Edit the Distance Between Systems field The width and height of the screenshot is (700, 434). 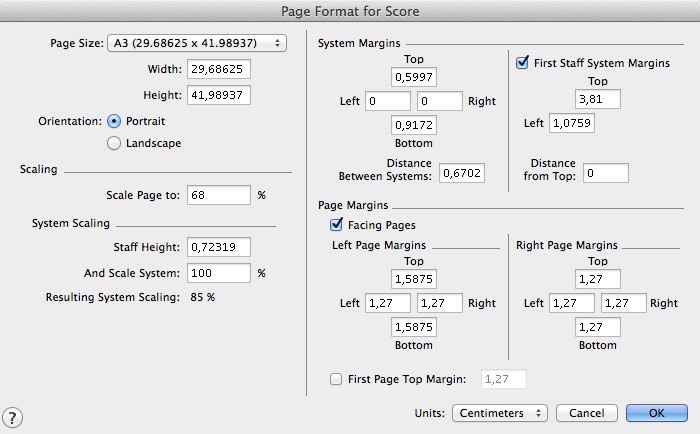coord(464,172)
